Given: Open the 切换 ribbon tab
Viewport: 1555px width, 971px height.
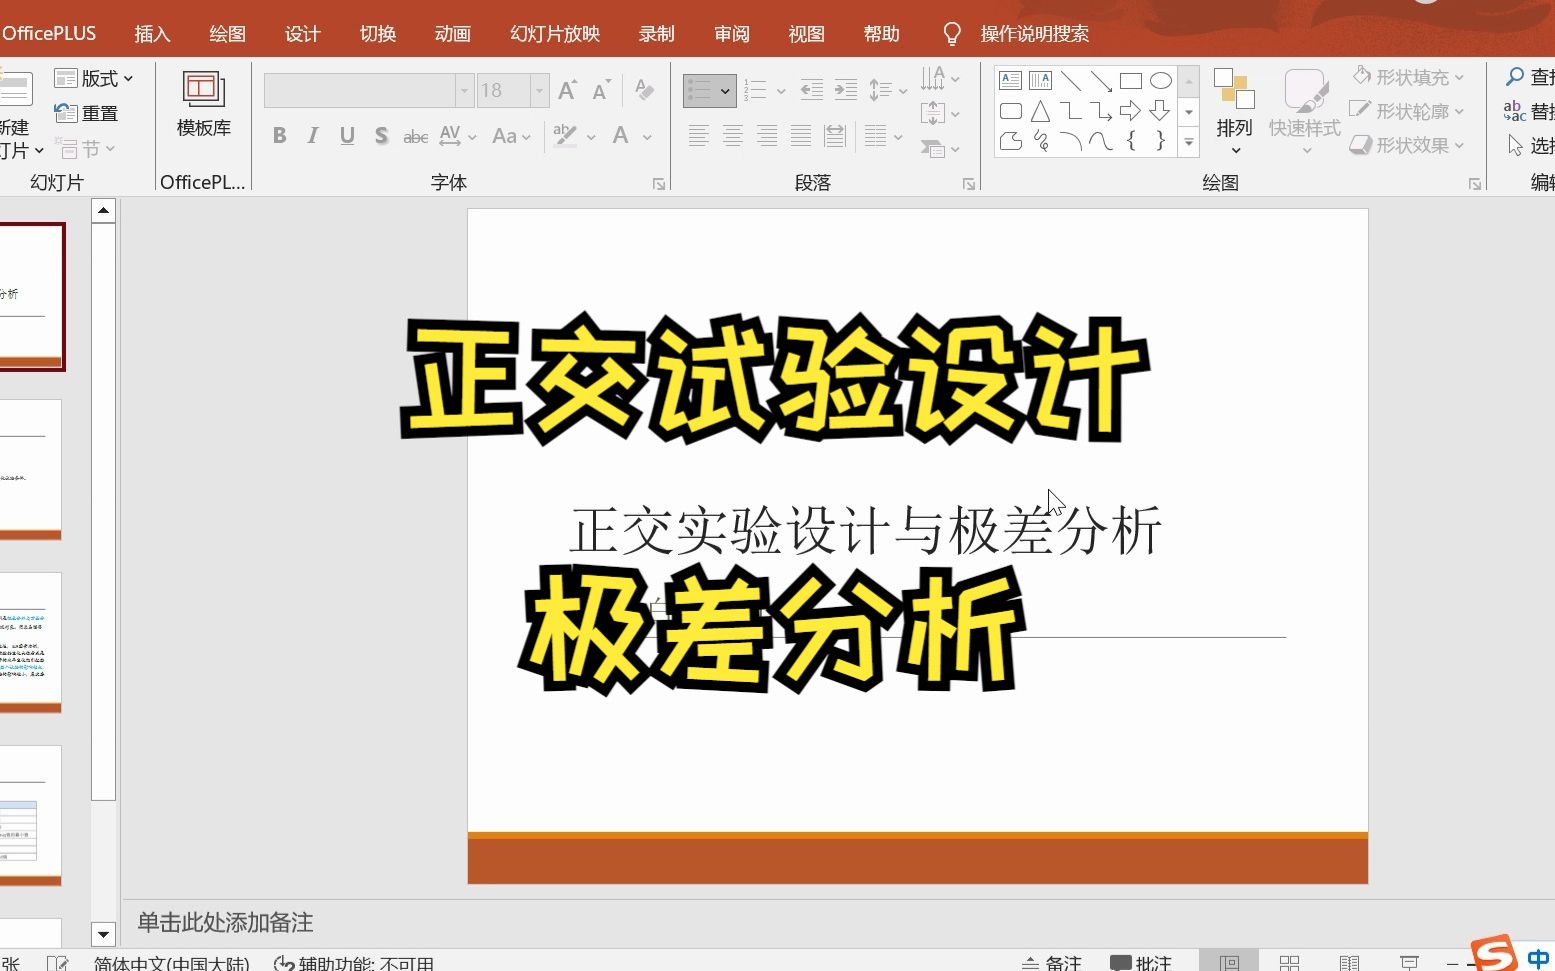Looking at the screenshot, I should (378, 34).
